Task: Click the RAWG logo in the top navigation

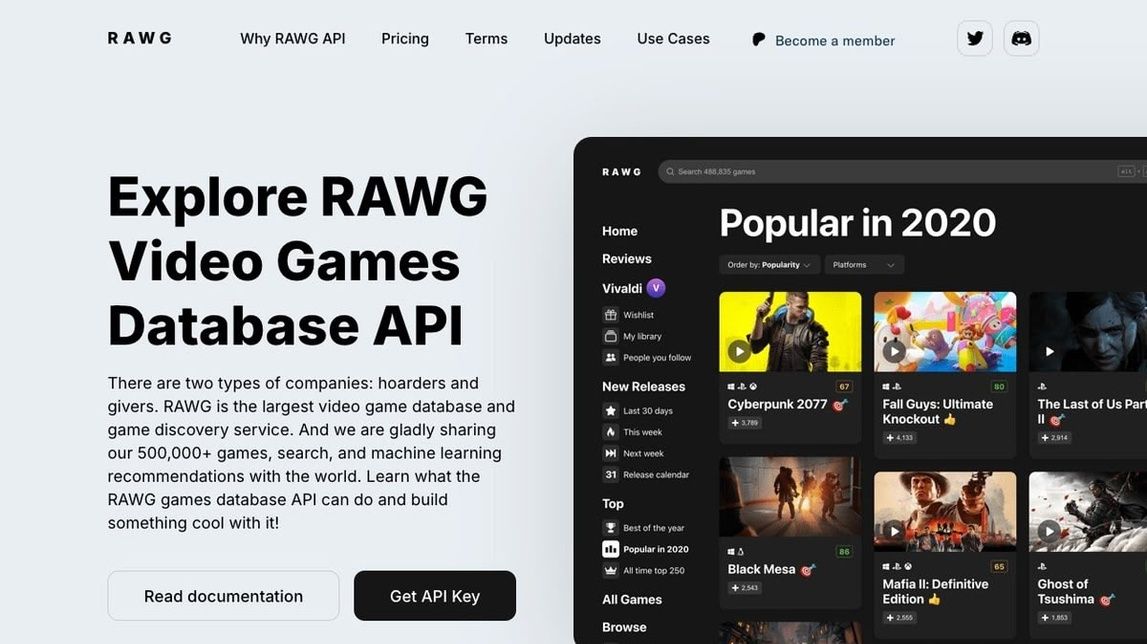Action: [x=140, y=38]
